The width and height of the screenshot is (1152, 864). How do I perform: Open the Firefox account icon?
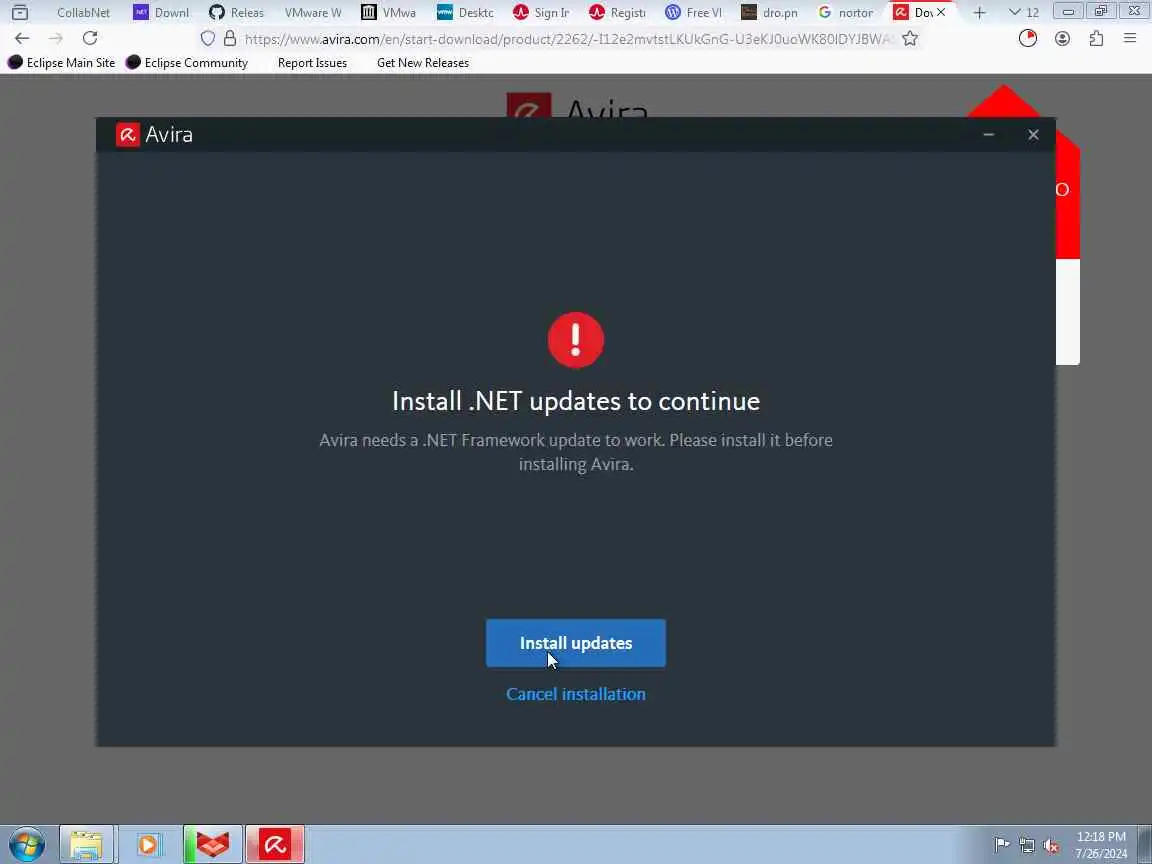tap(1062, 38)
